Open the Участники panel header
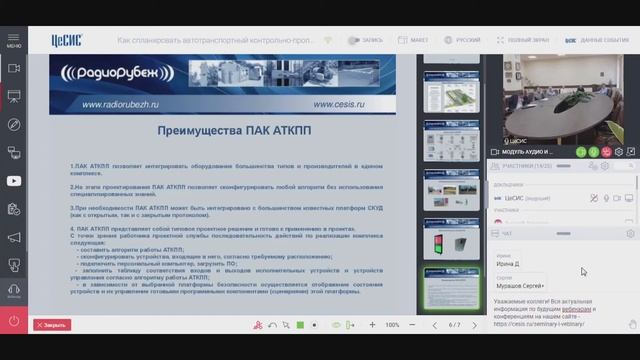640x360 pixels. click(x=527, y=166)
